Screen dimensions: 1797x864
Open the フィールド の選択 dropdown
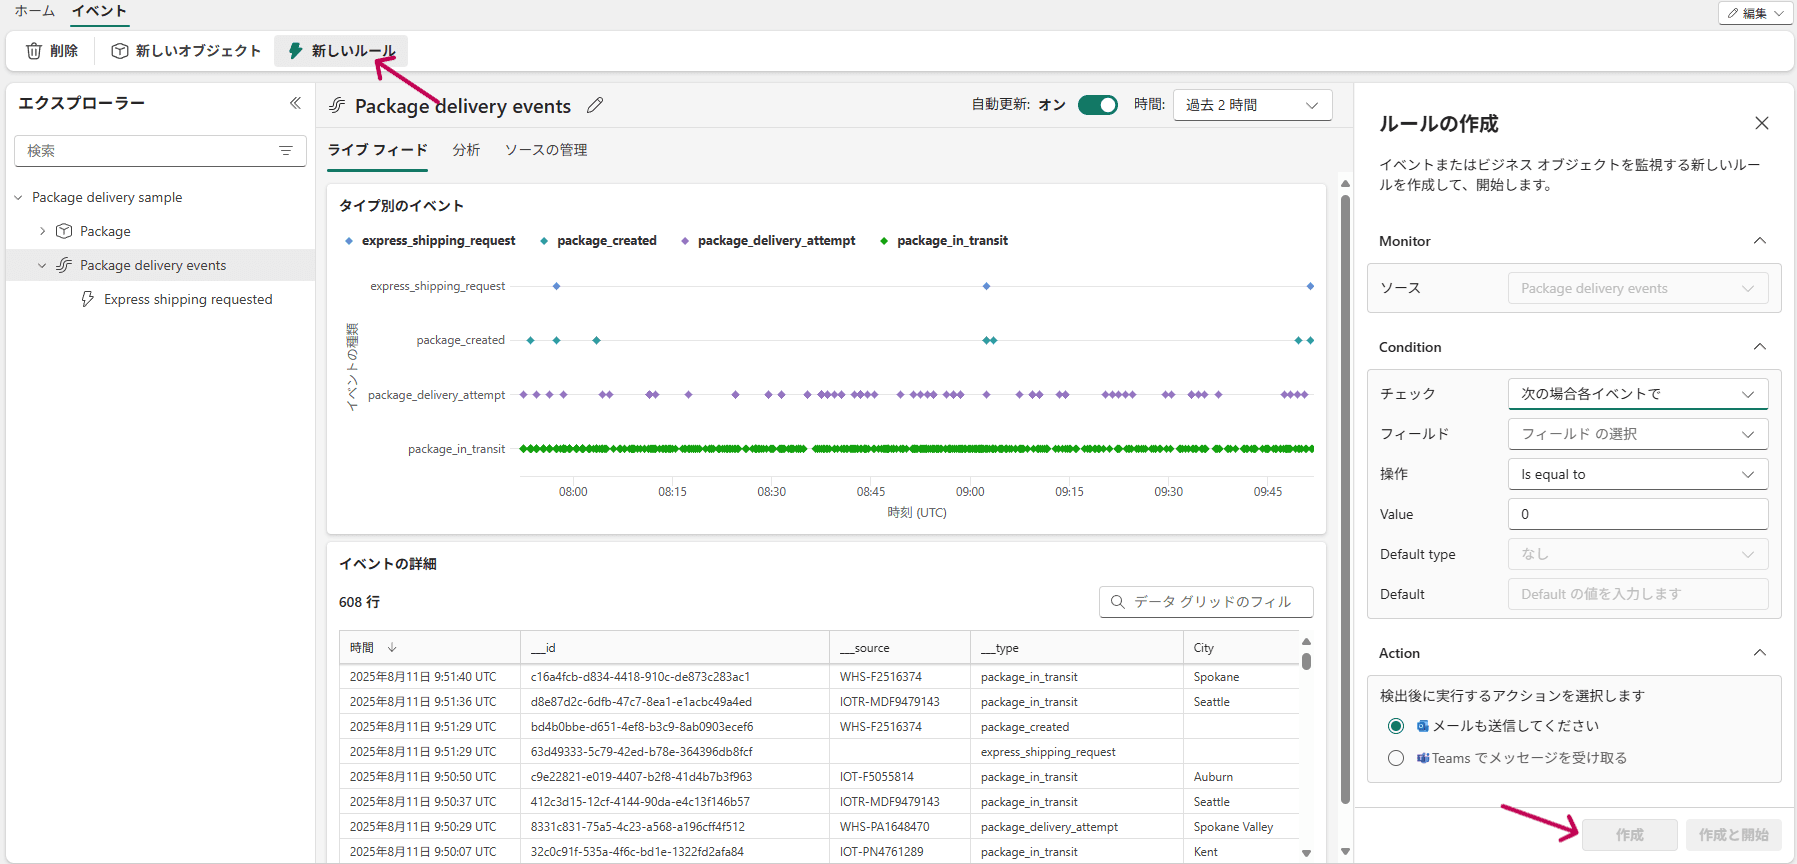pyautogui.click(x=1637, y=434)
